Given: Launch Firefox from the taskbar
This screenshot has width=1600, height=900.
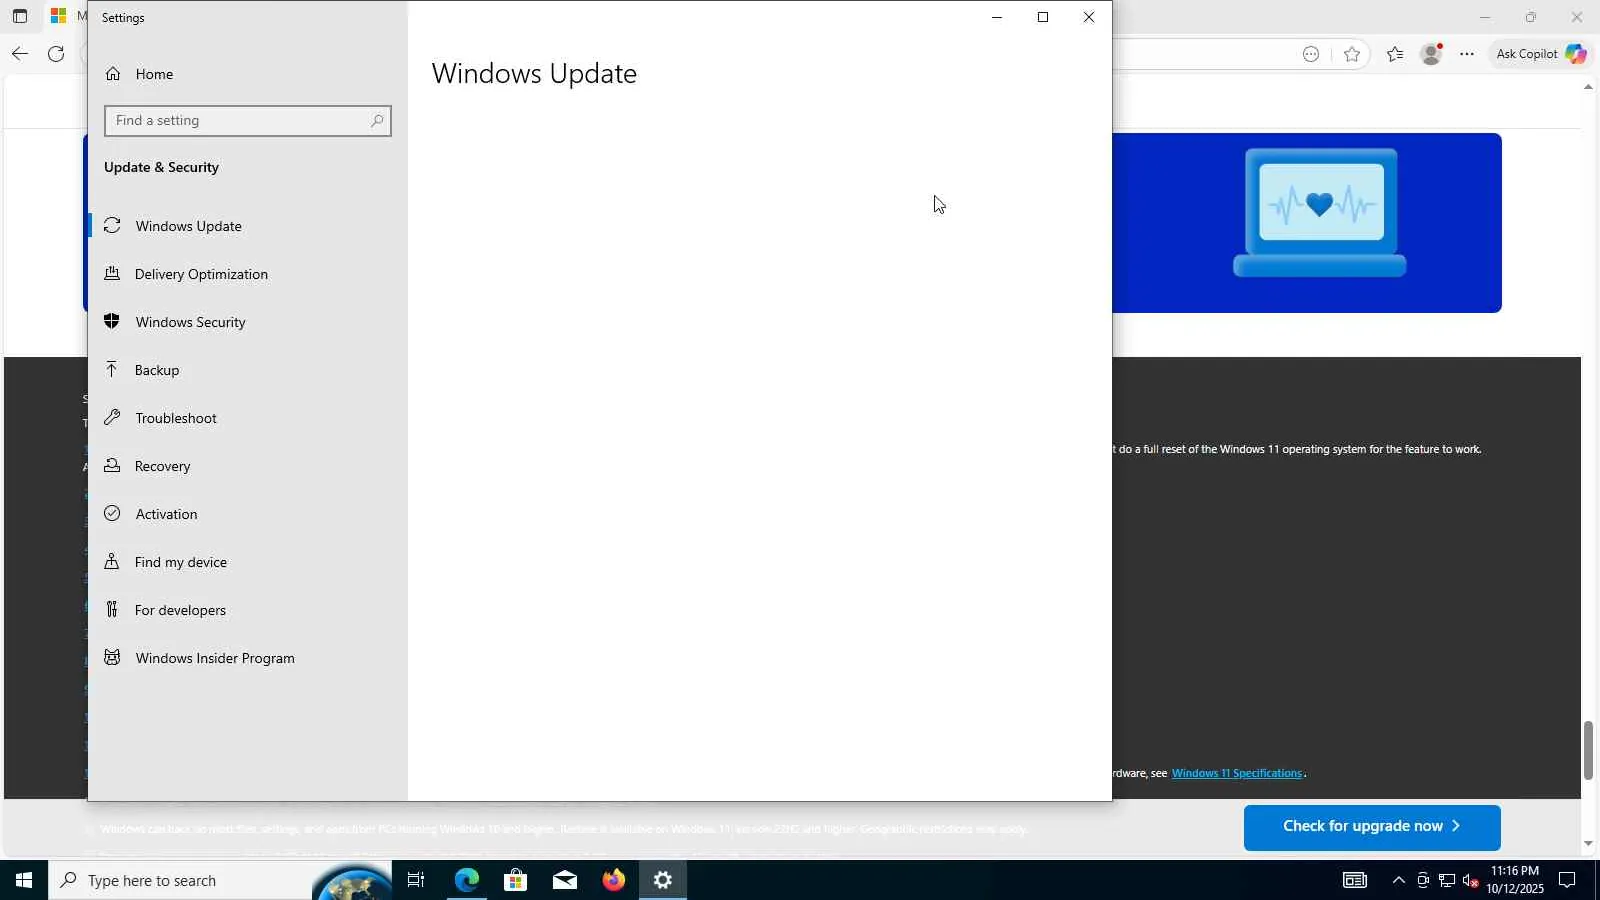Looking at the screenshot, I should pyautogui.click(x=614, y=880).
